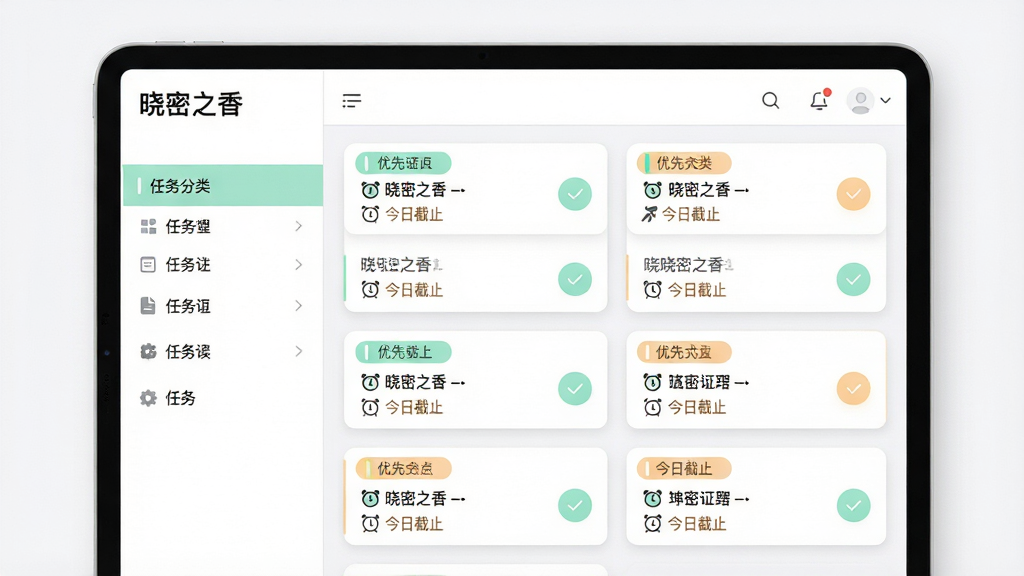The image size is (1024, 576).
Task: Click the green 优先…上 priority tag
Action: tap(403, 353)
